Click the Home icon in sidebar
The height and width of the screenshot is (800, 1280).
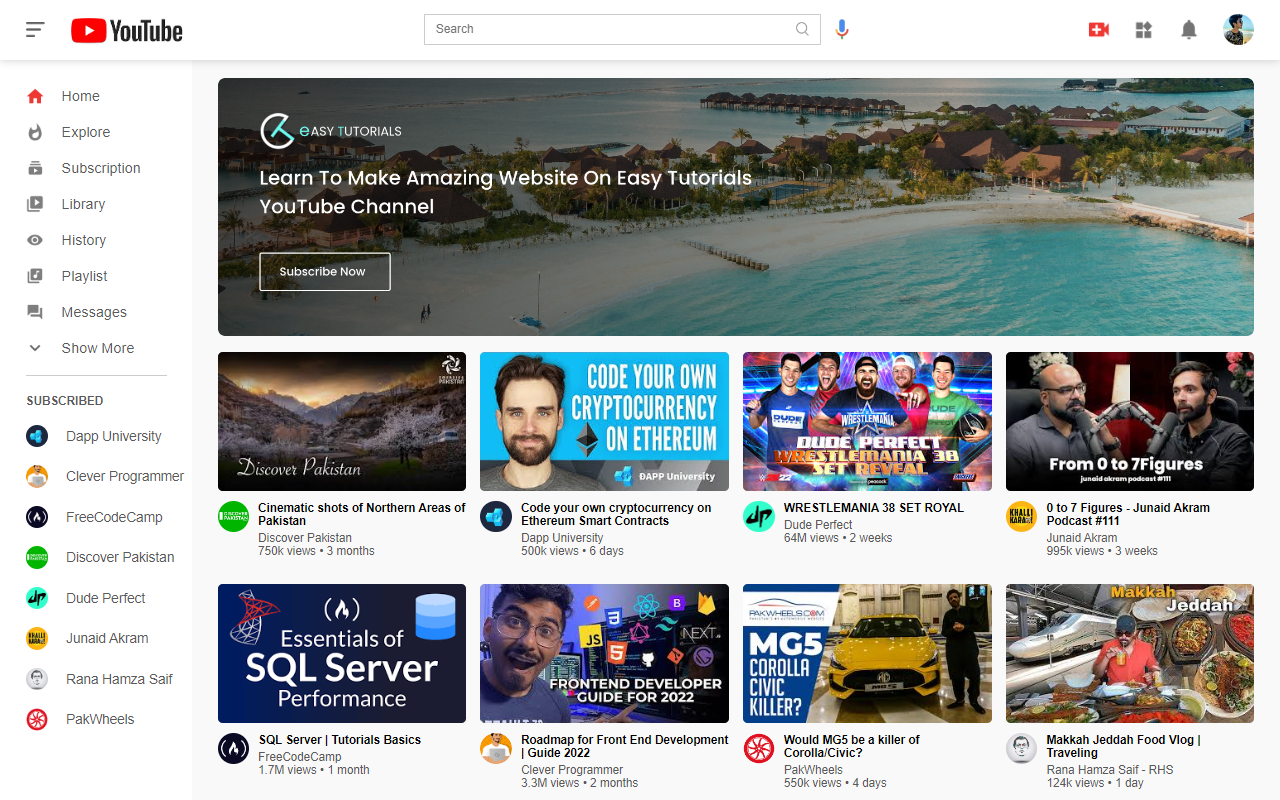point(35,96)
